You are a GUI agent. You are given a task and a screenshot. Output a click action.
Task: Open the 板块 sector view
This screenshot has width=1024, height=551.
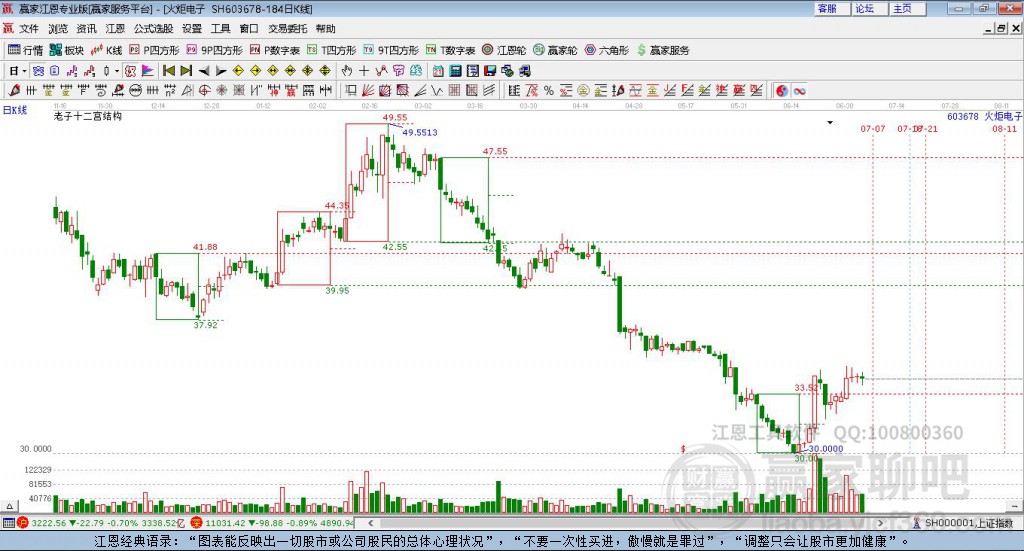click(67, 50)
